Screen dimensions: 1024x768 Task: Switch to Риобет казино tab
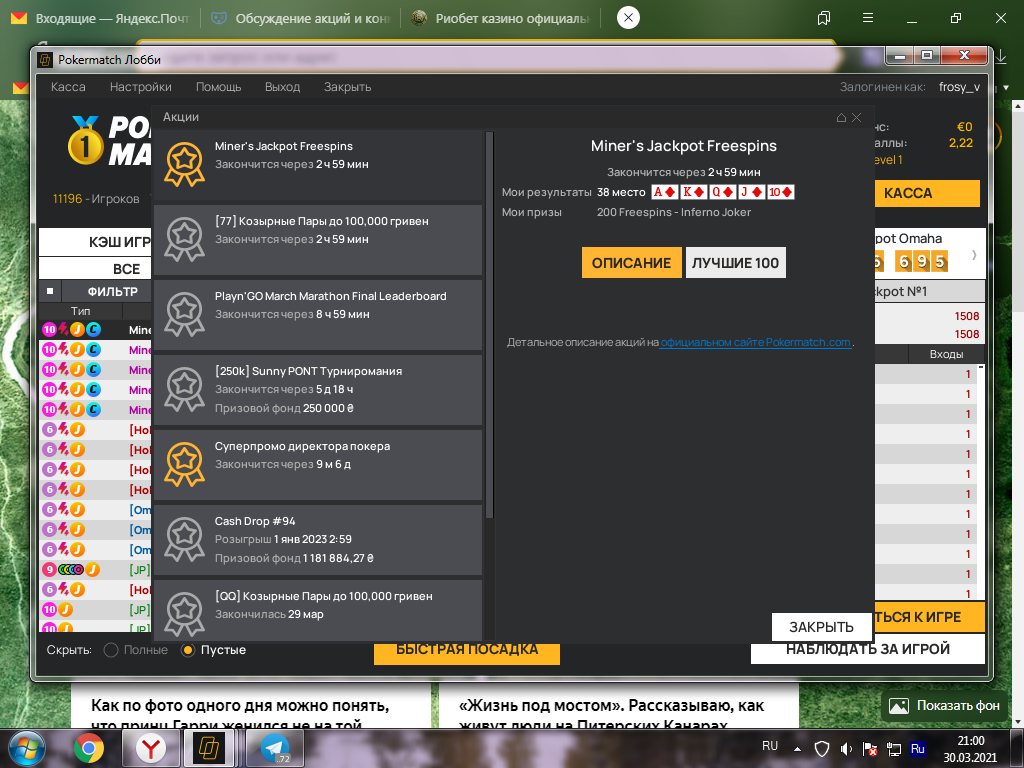(501, 18)
